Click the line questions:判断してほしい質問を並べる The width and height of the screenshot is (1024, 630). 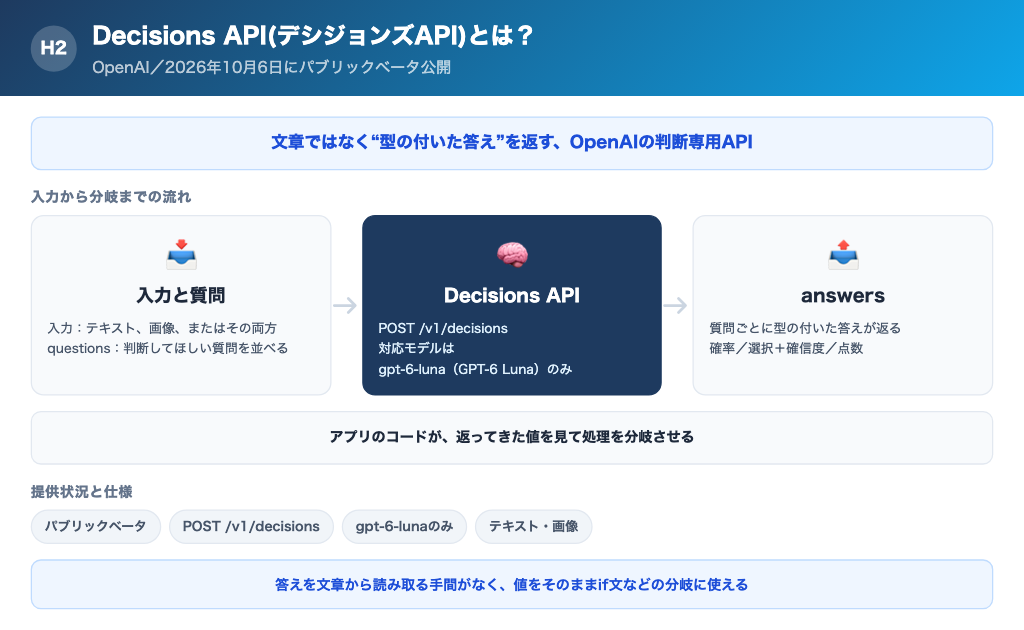point(168,348)
